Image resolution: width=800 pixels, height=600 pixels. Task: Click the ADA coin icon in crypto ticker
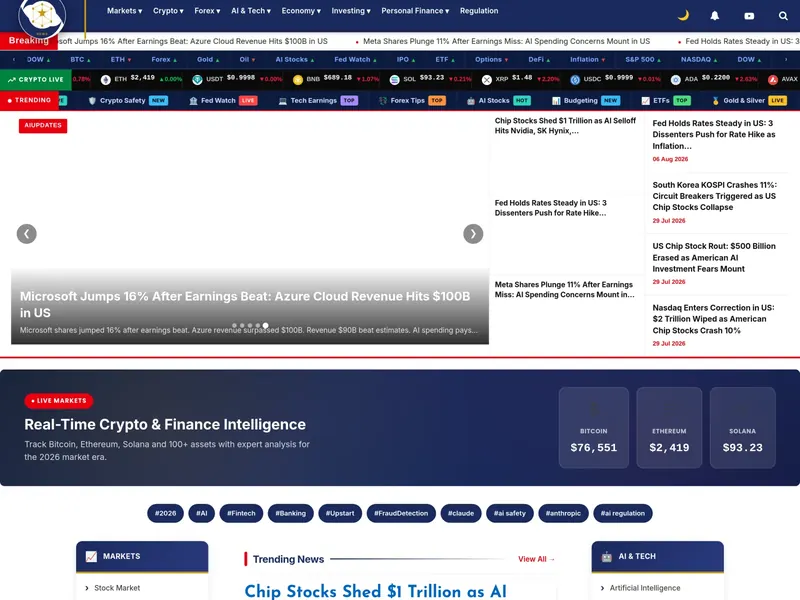point(676,80)
